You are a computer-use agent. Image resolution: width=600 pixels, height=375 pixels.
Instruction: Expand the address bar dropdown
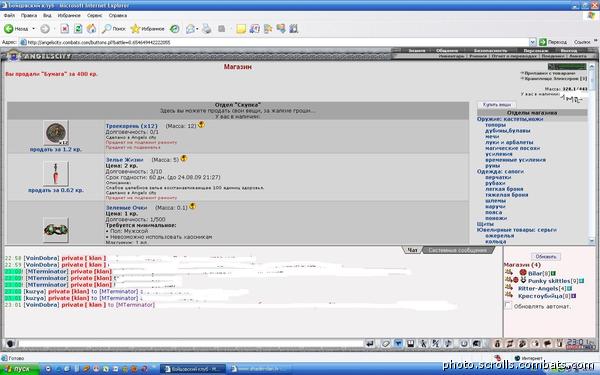tap(532, 42)
